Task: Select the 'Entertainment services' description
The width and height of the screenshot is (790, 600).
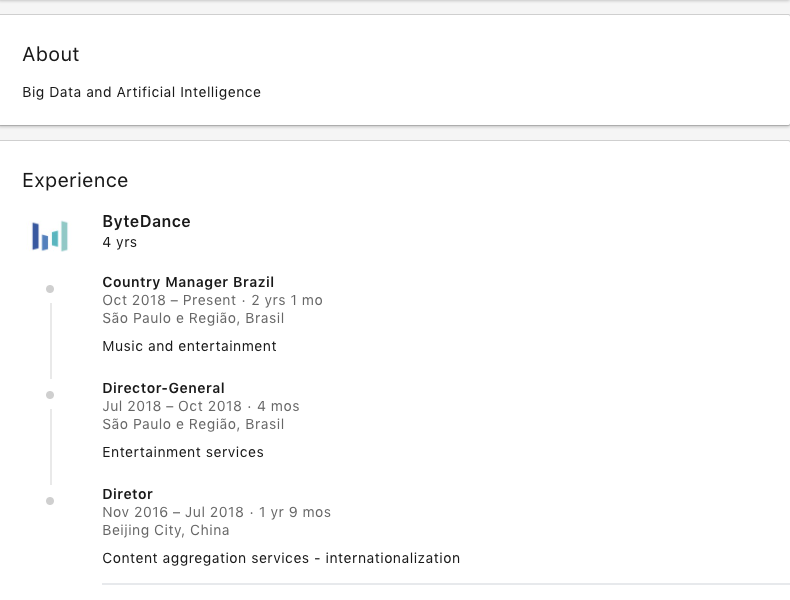Action: [183, 452]
